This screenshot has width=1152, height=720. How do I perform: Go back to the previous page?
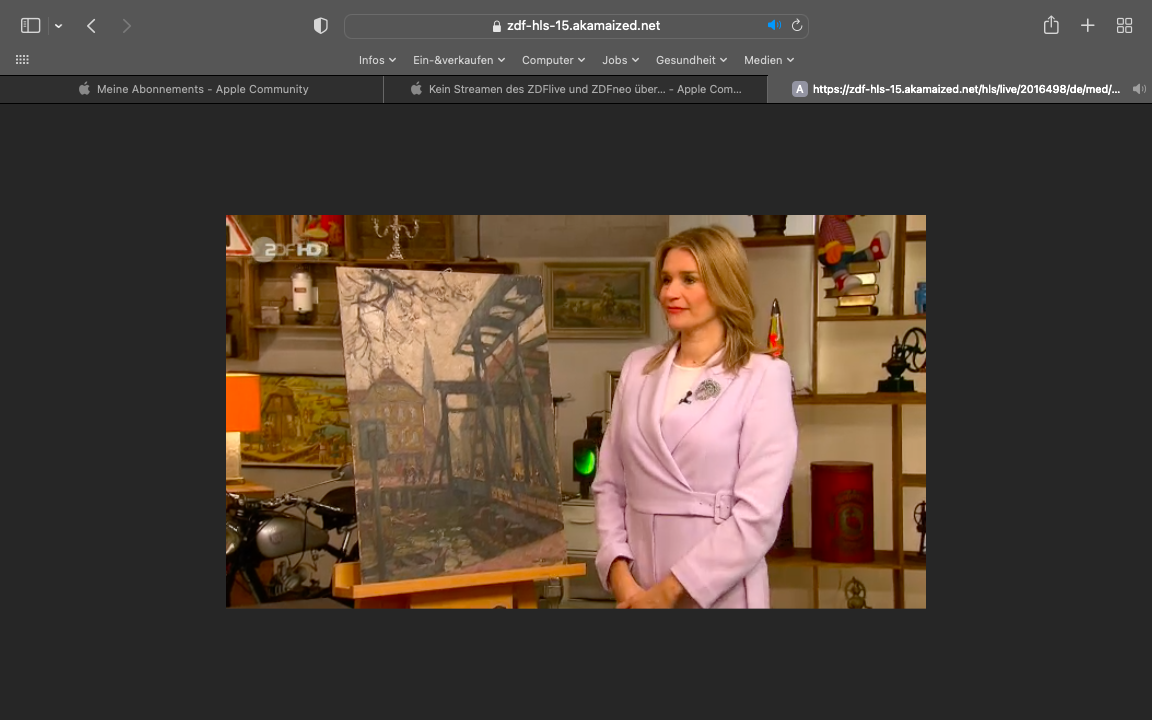click(x=91, y=26)
